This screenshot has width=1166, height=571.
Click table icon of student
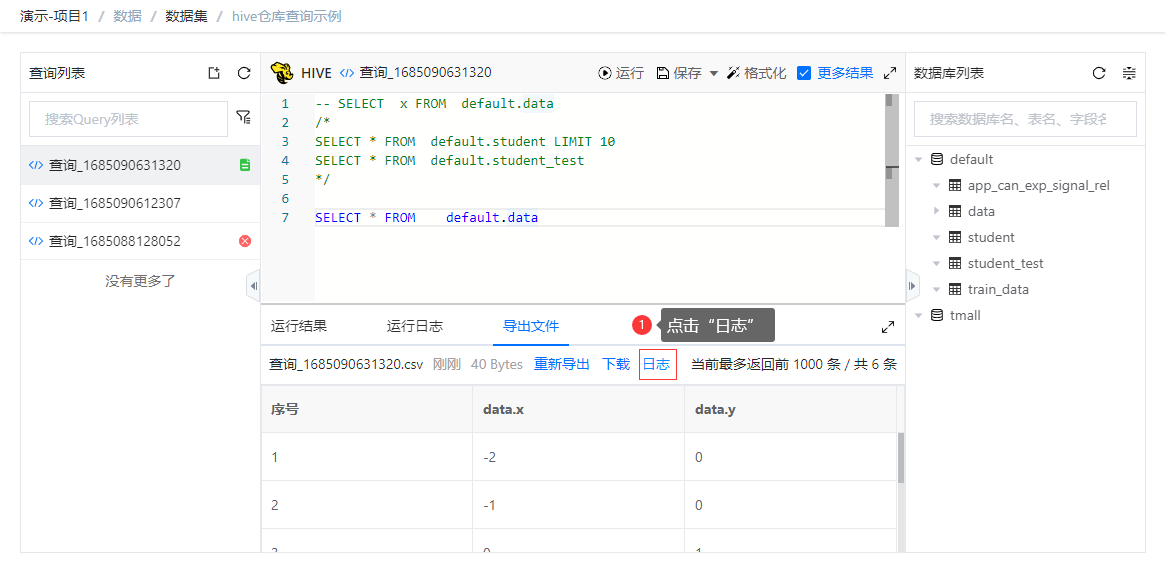[956, 237]
